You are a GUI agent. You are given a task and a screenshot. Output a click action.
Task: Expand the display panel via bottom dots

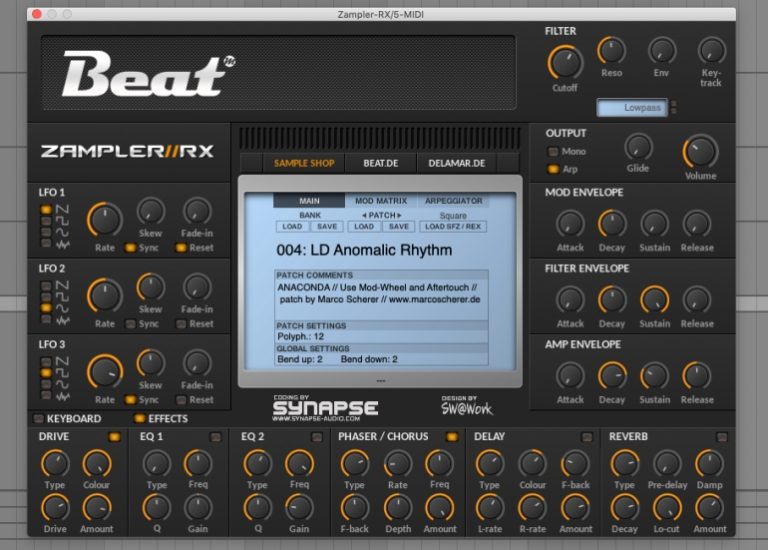click(380, 381)
